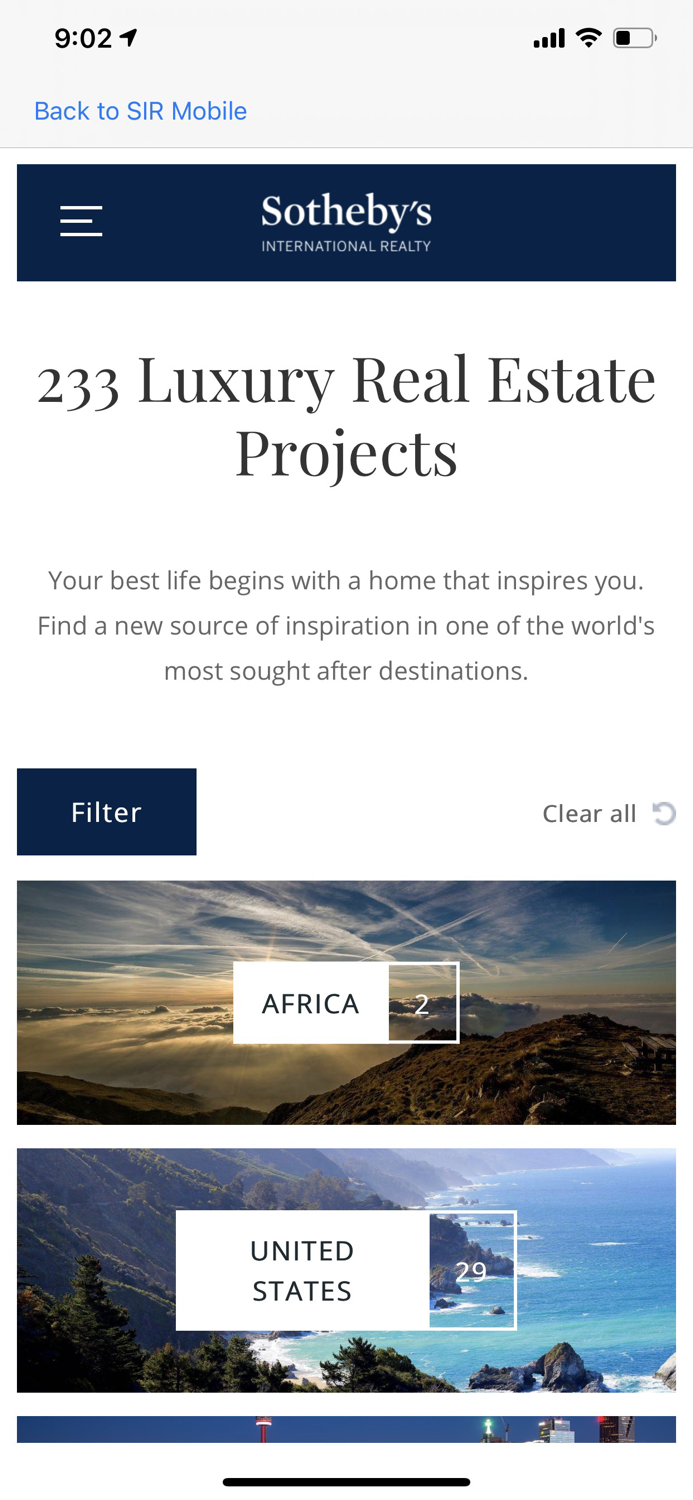Click the Sotheby's International Realty logo

tap(346, 221)
